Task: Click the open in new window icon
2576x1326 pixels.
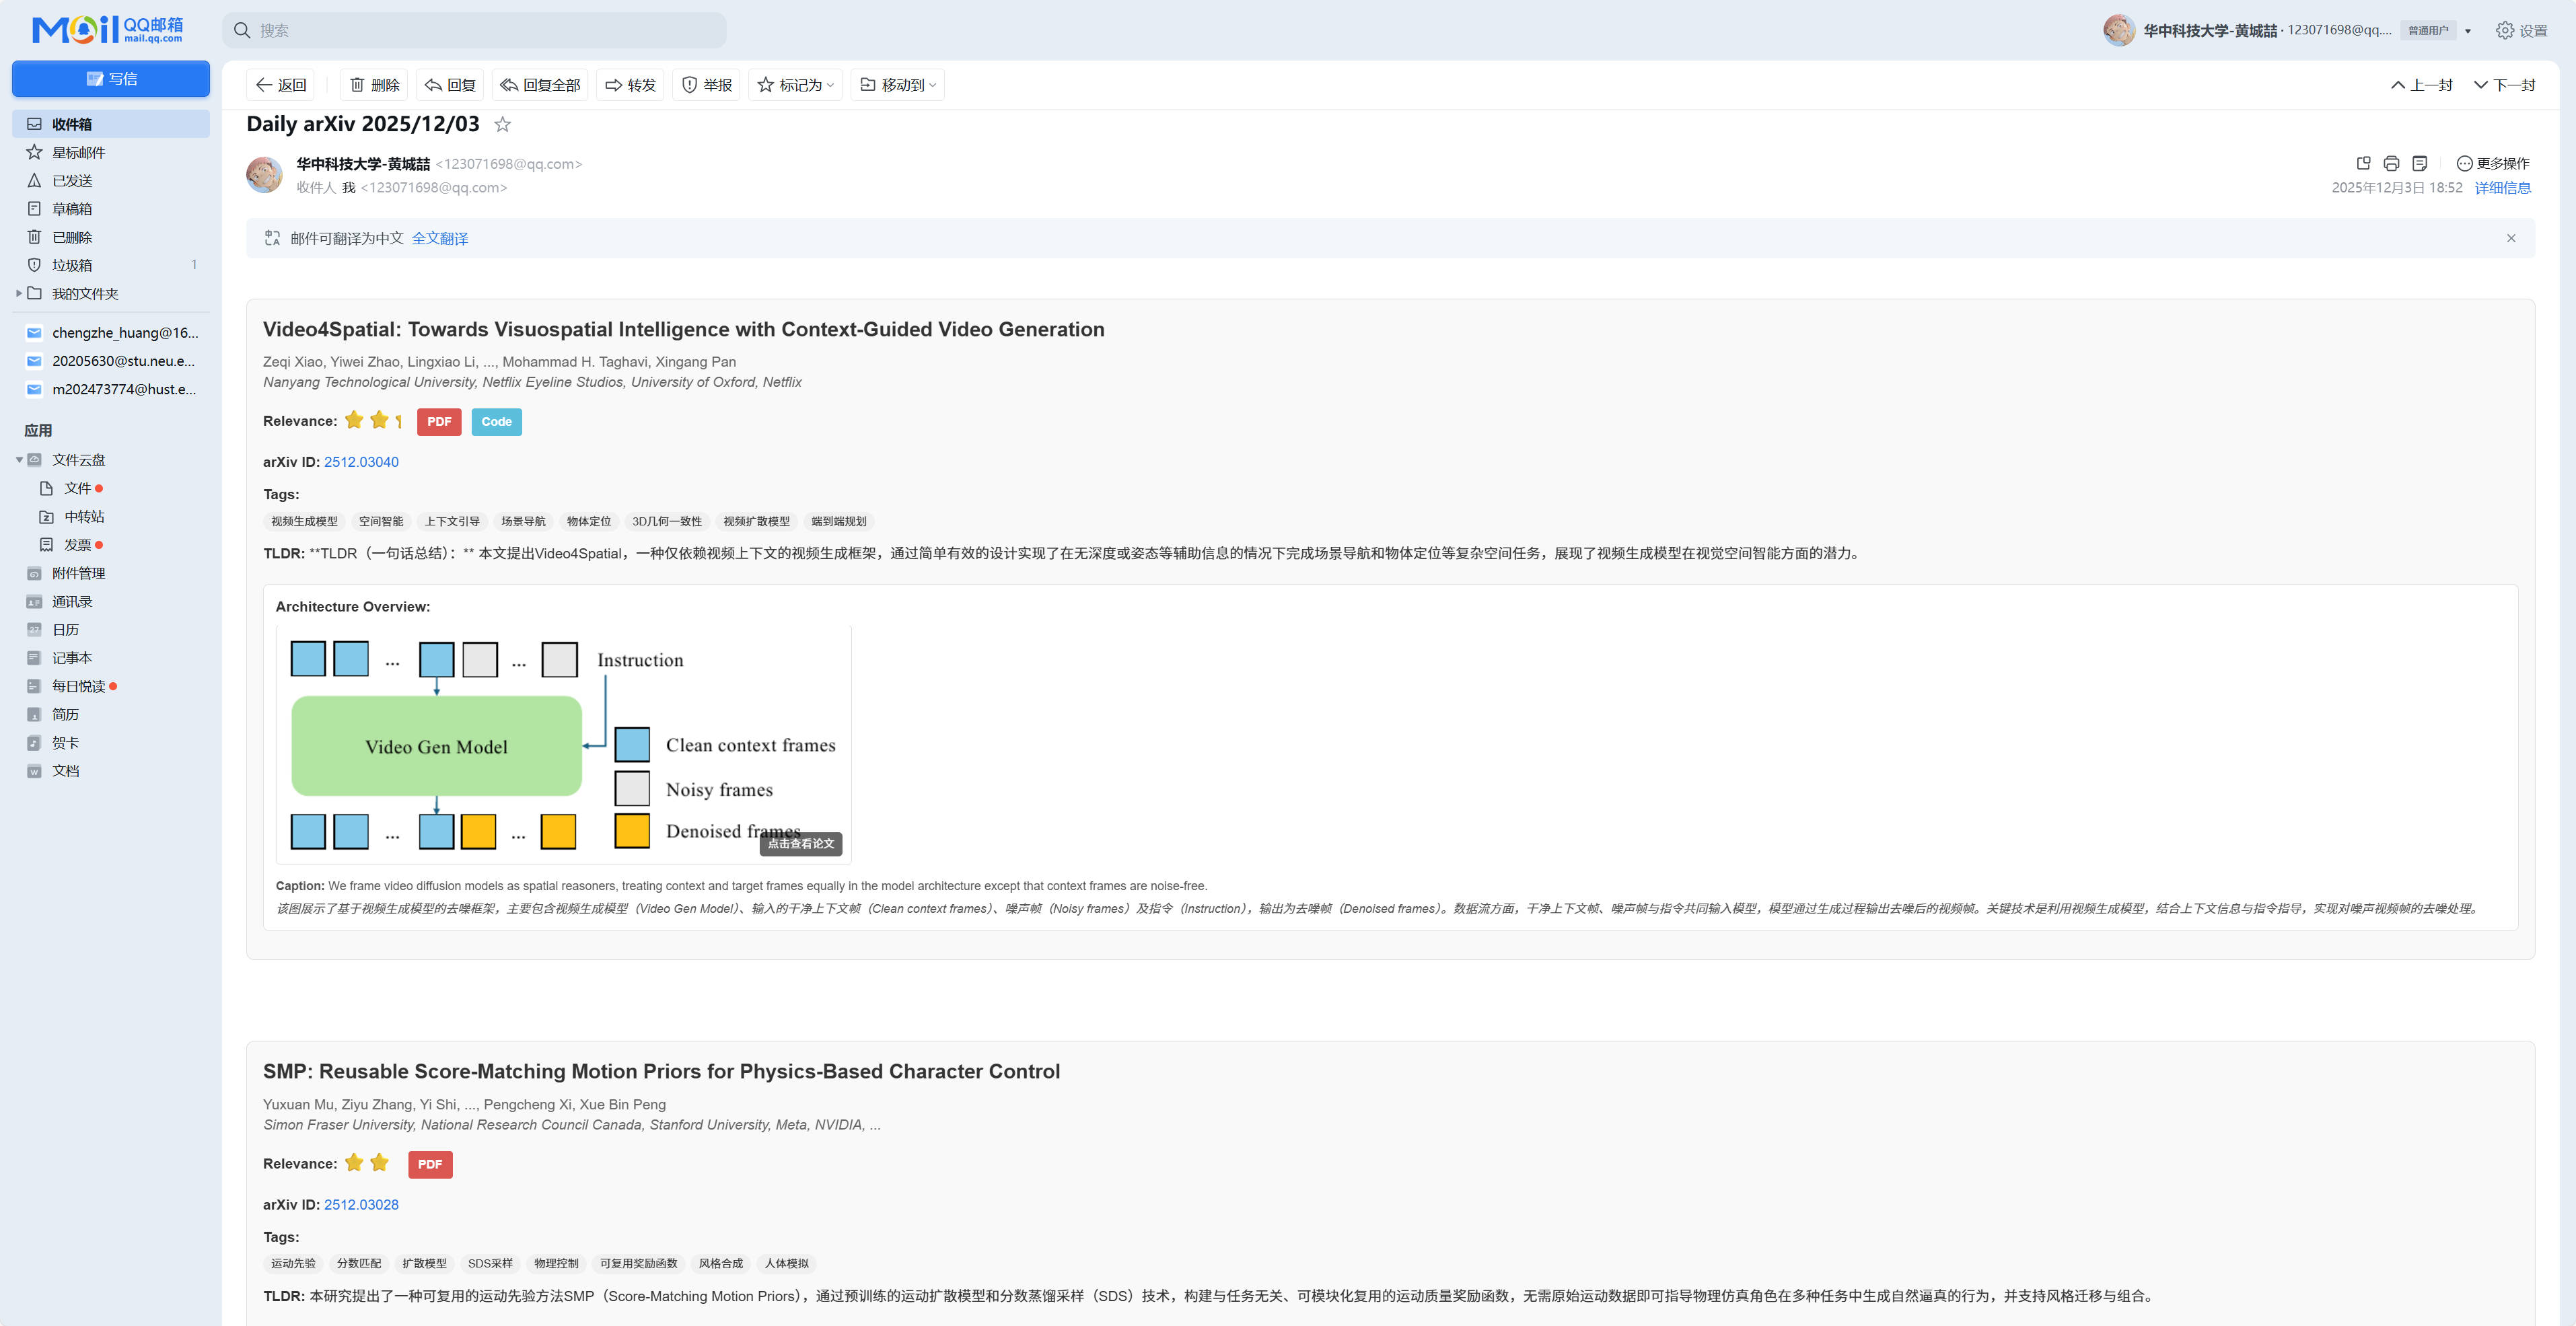Action: pyautogui.click(x=2364, y=163)
